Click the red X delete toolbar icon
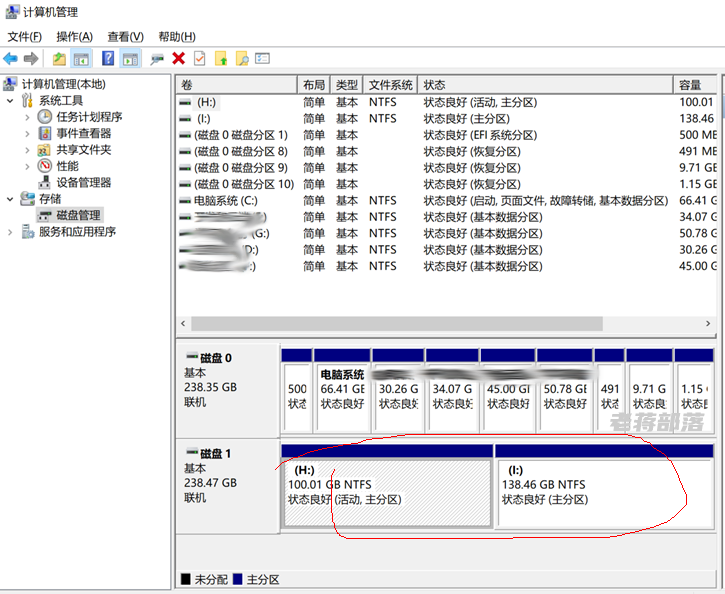 [x=178, y=58]
